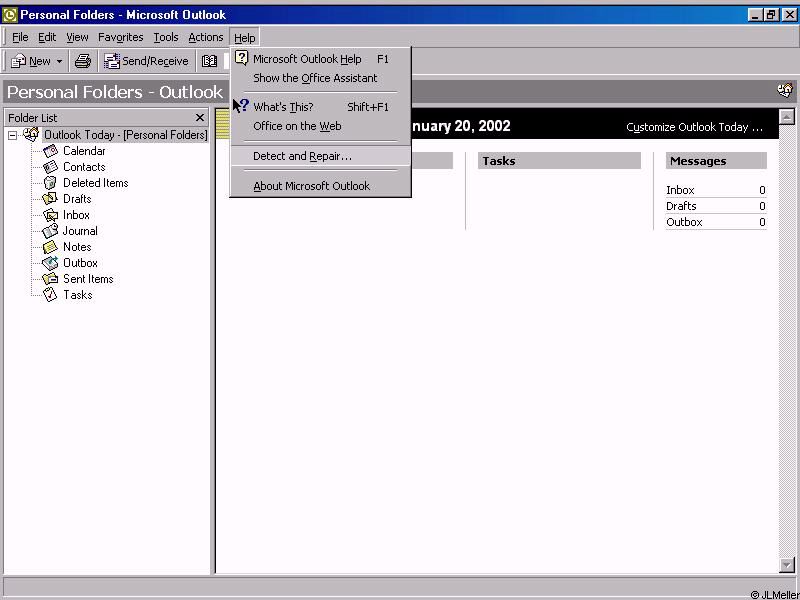This screenshot has height=600, width=800.
Task: Click the Messages section header
Action: (716, 161)
